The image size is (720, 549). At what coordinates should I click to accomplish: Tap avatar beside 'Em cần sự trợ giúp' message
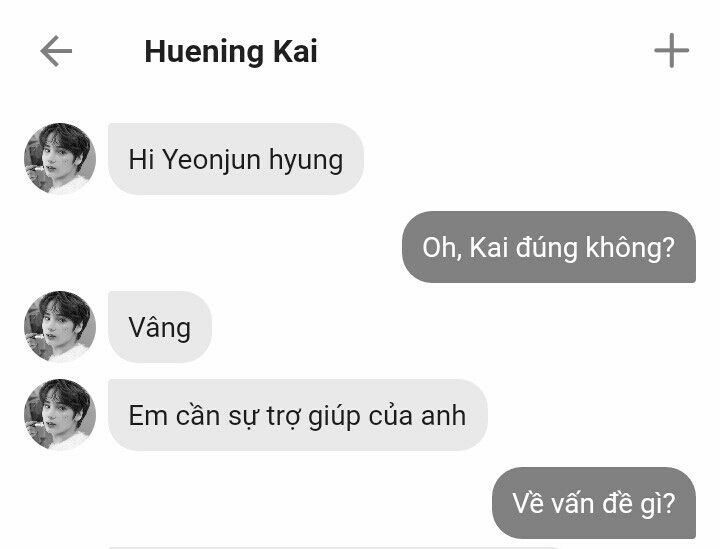click(60, 415)
